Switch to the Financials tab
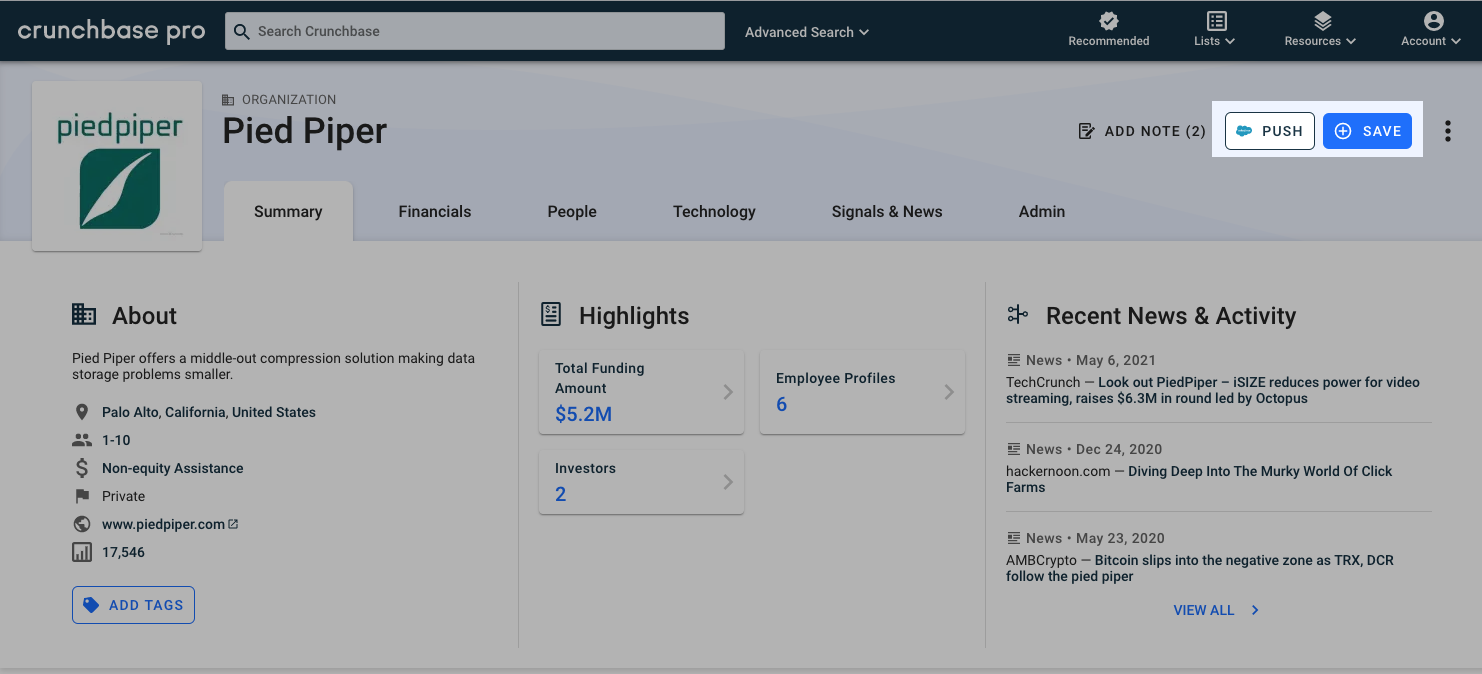The width and height of the screenshot is (1482, 674). (x=434, y=211)
